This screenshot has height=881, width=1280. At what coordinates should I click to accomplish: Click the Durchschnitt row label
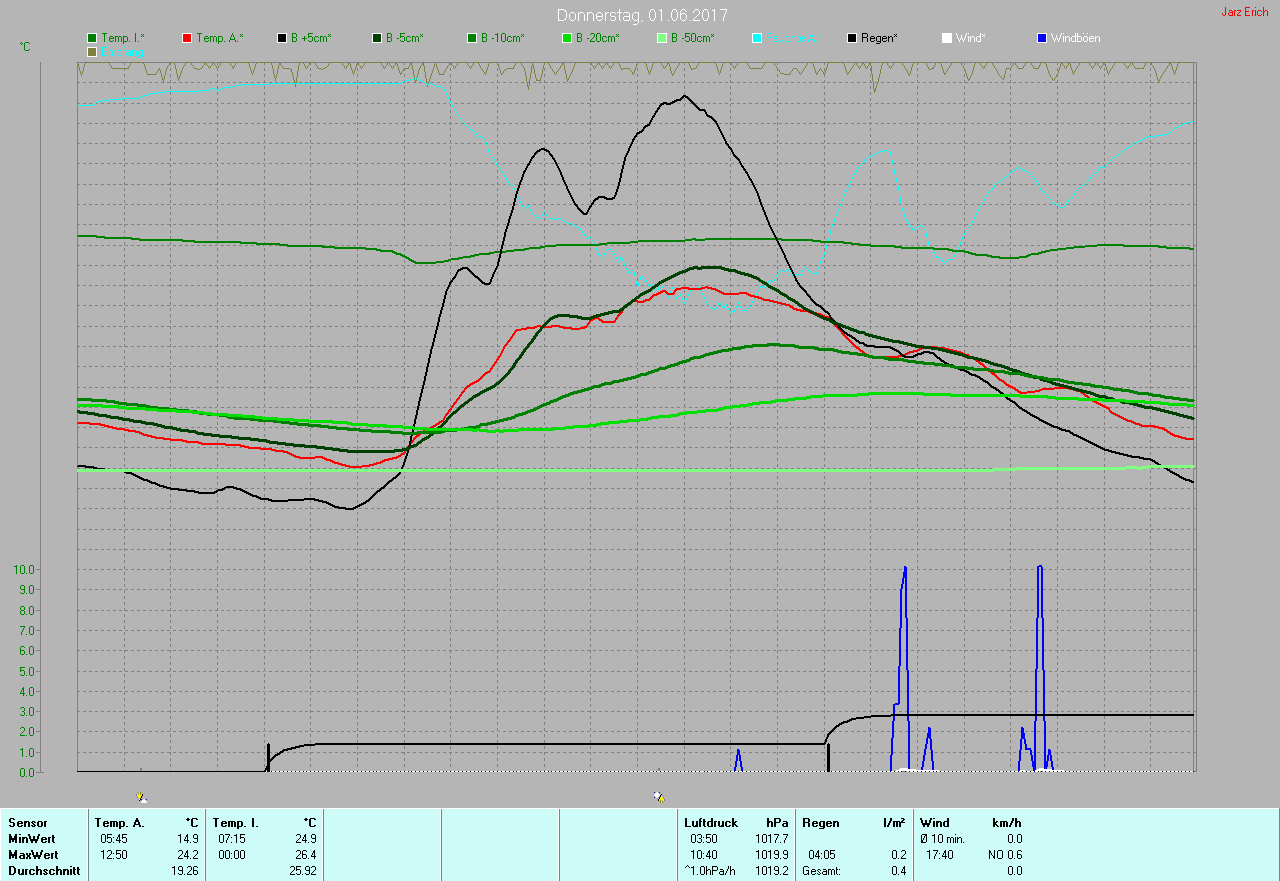tap(44, 871)
